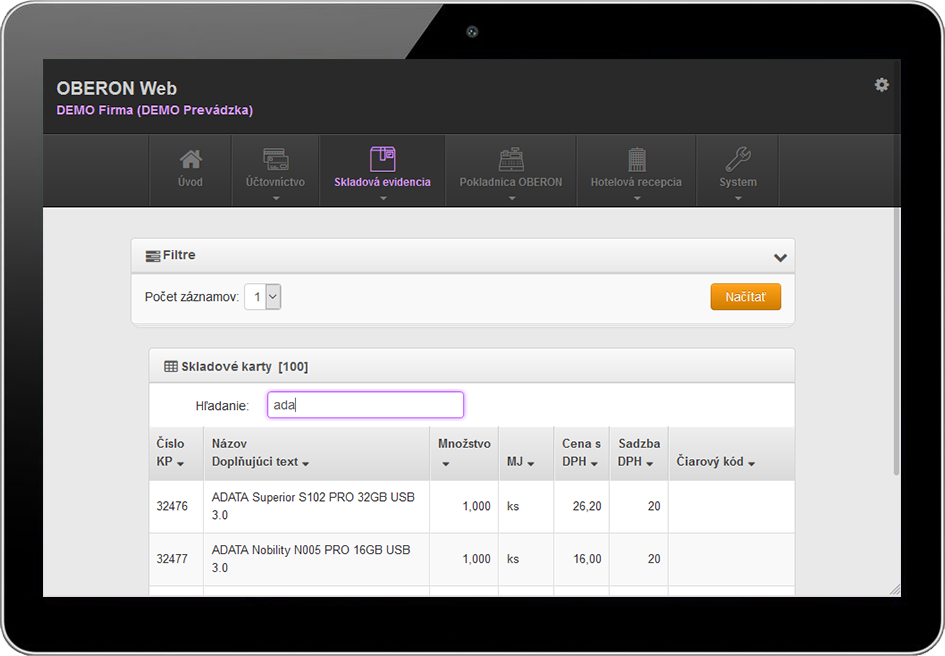Image resolution: width=945 pixels, height=656 pixels.
Task: Click the Skladová evidencia box icon
Action: (x=382, y=159)
